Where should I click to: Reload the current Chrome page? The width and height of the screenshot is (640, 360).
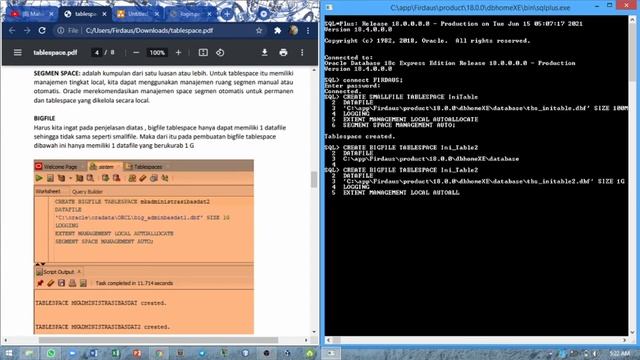tap(42, 31)
